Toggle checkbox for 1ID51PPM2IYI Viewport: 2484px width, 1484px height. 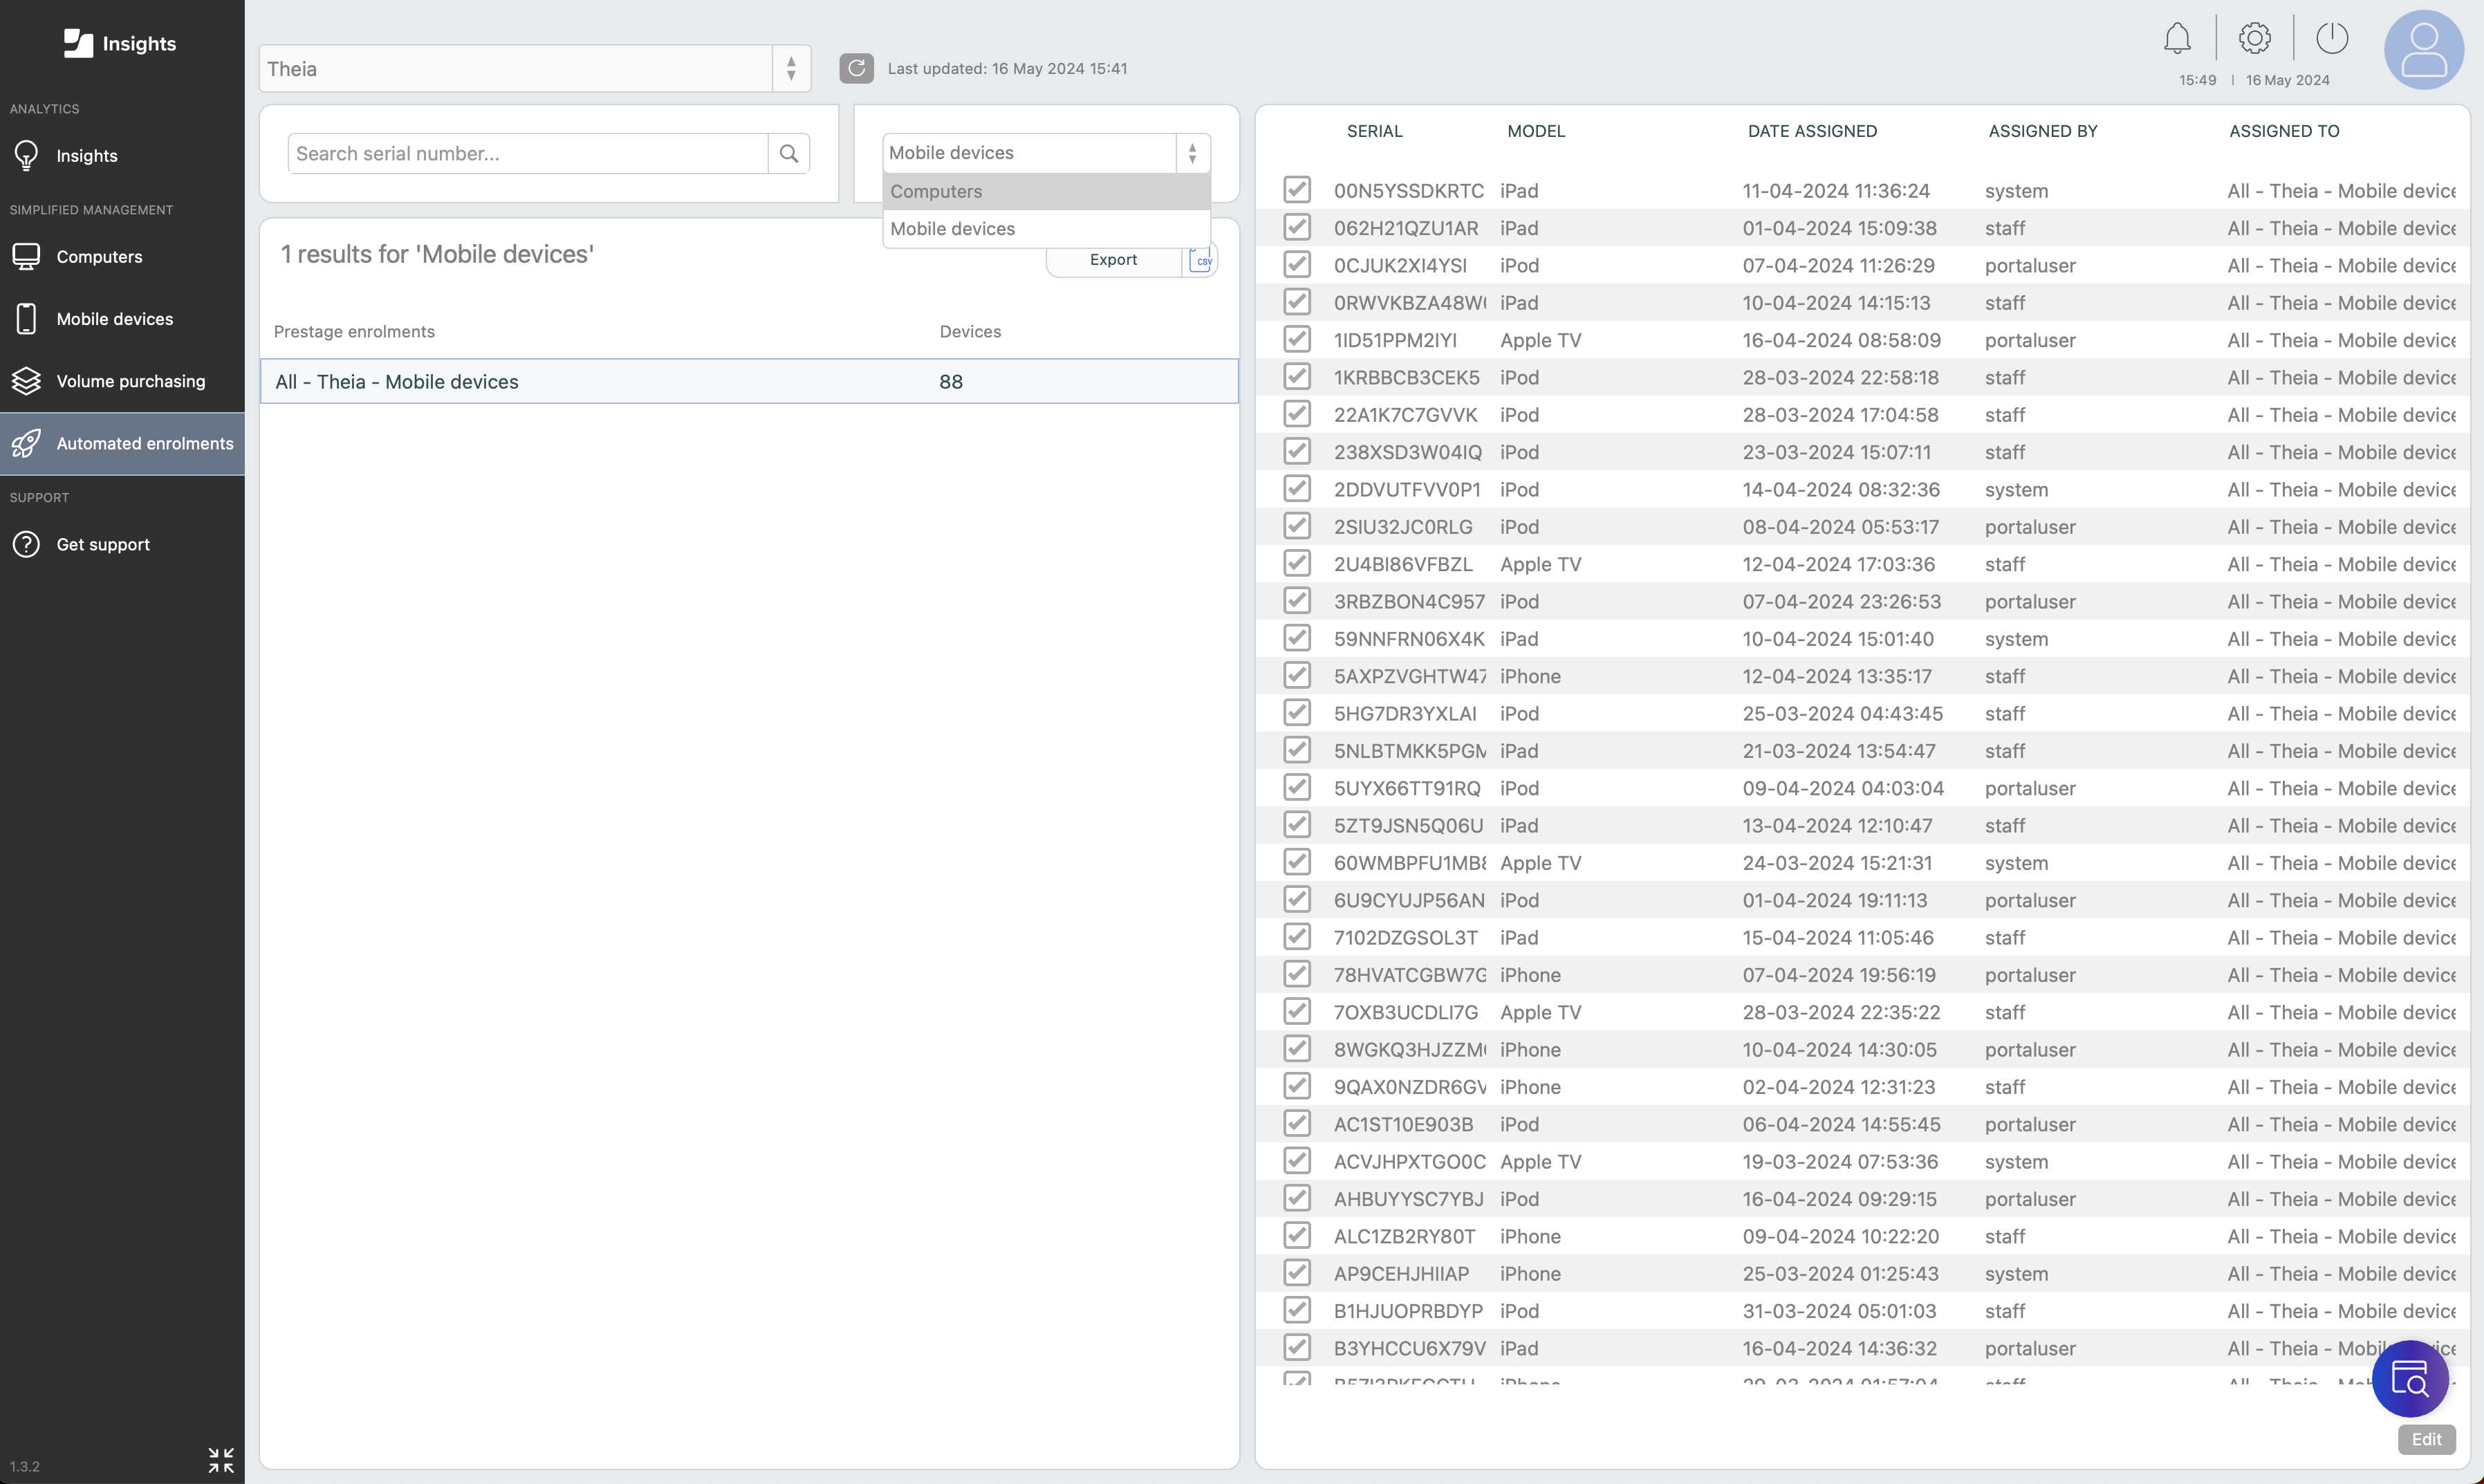1297,339
